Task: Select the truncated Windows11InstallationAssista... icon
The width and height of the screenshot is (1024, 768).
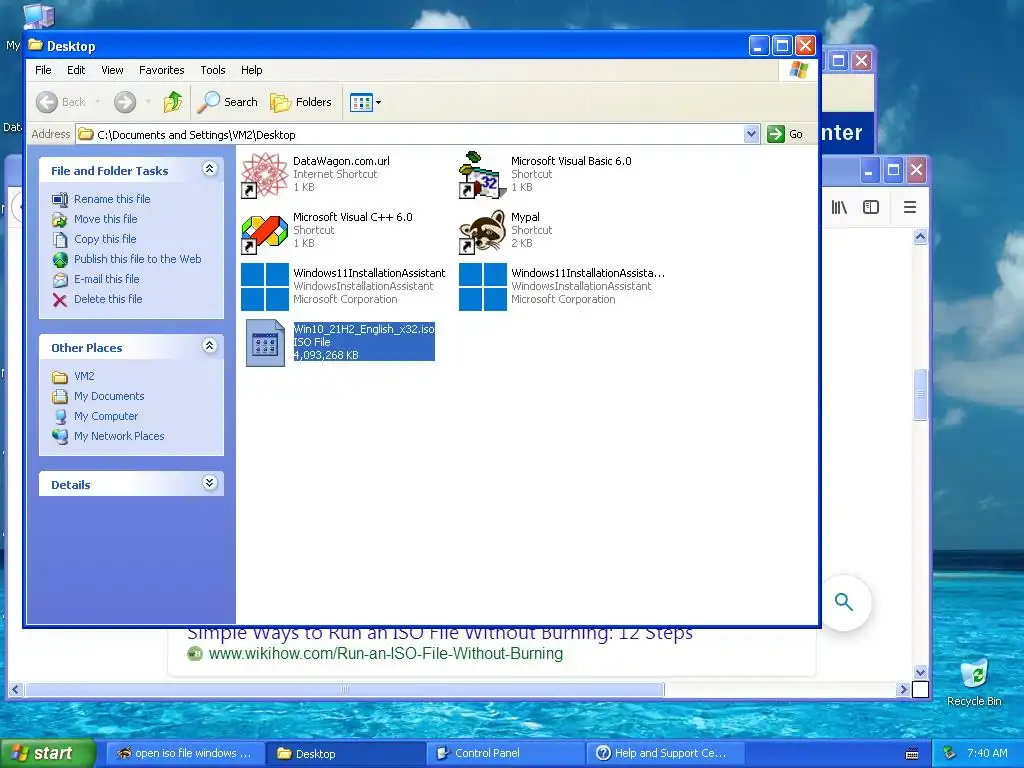Action: [x=483, y=287]
